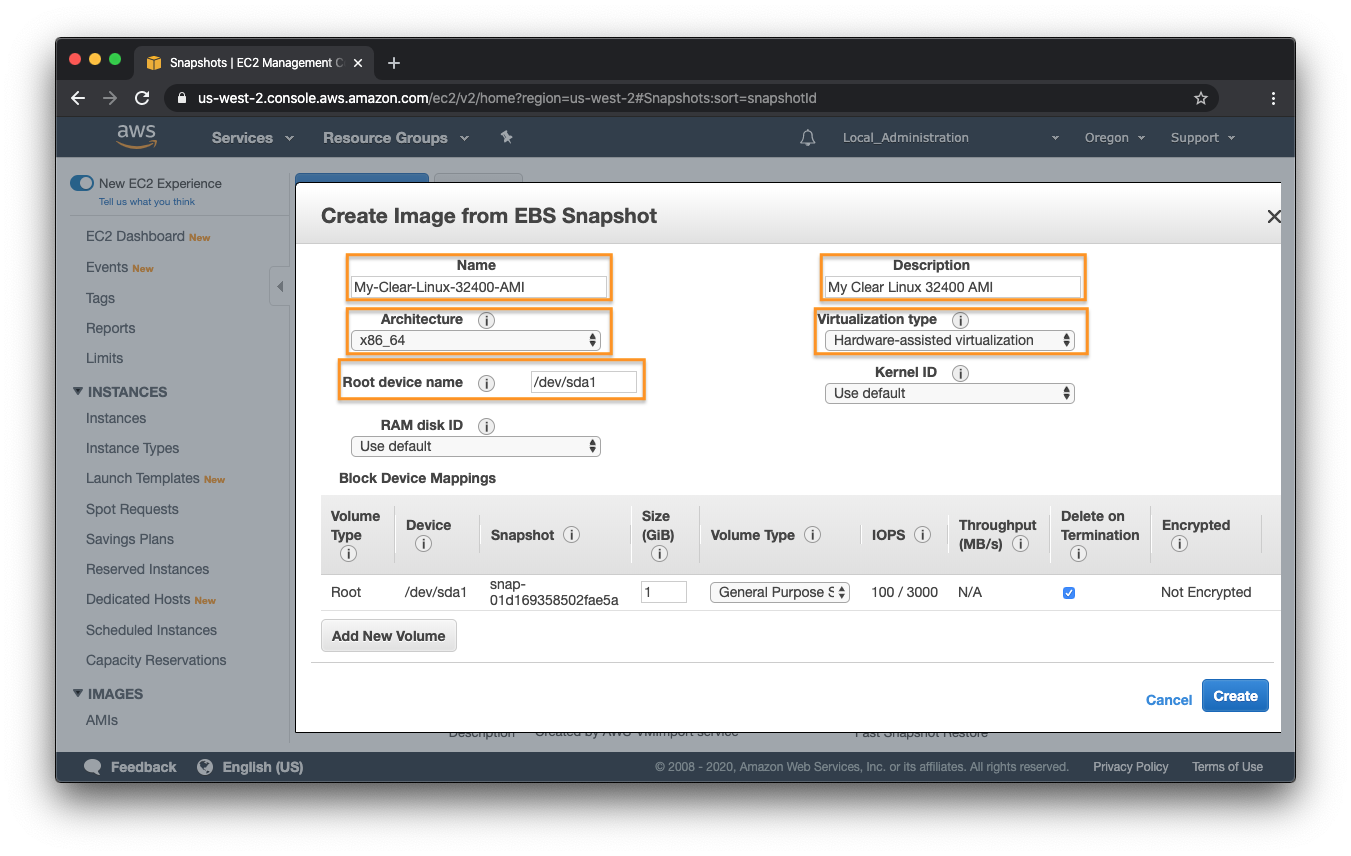Show info for Root device name

point(487,383)
